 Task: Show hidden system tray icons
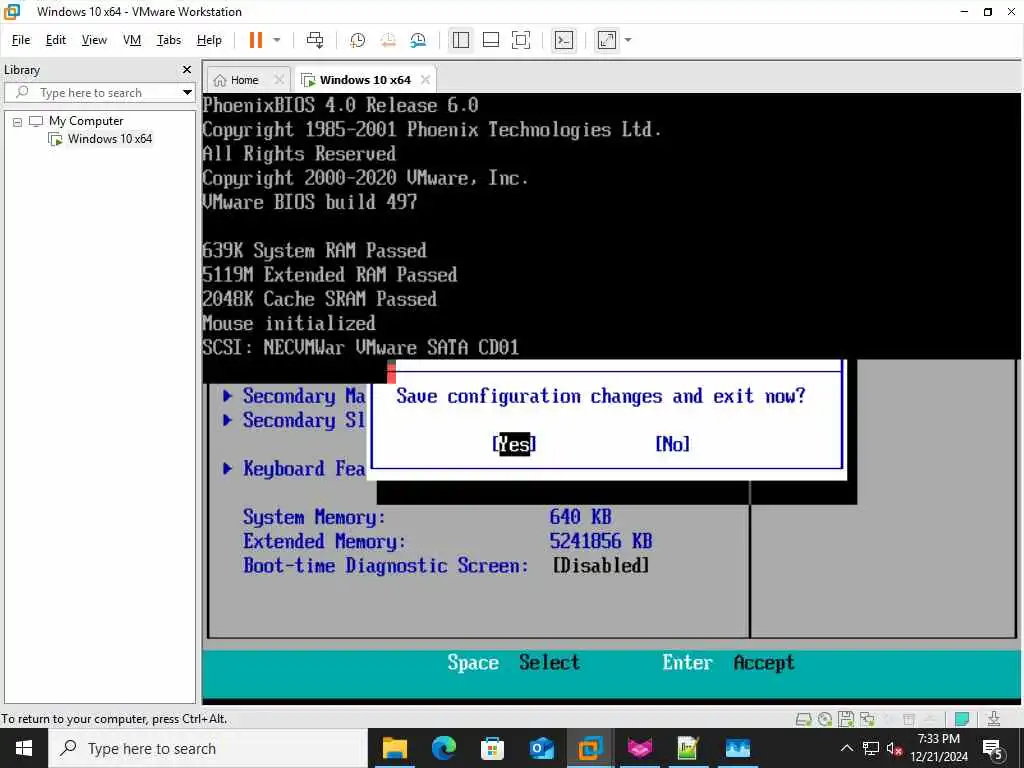tap(846, 748)
